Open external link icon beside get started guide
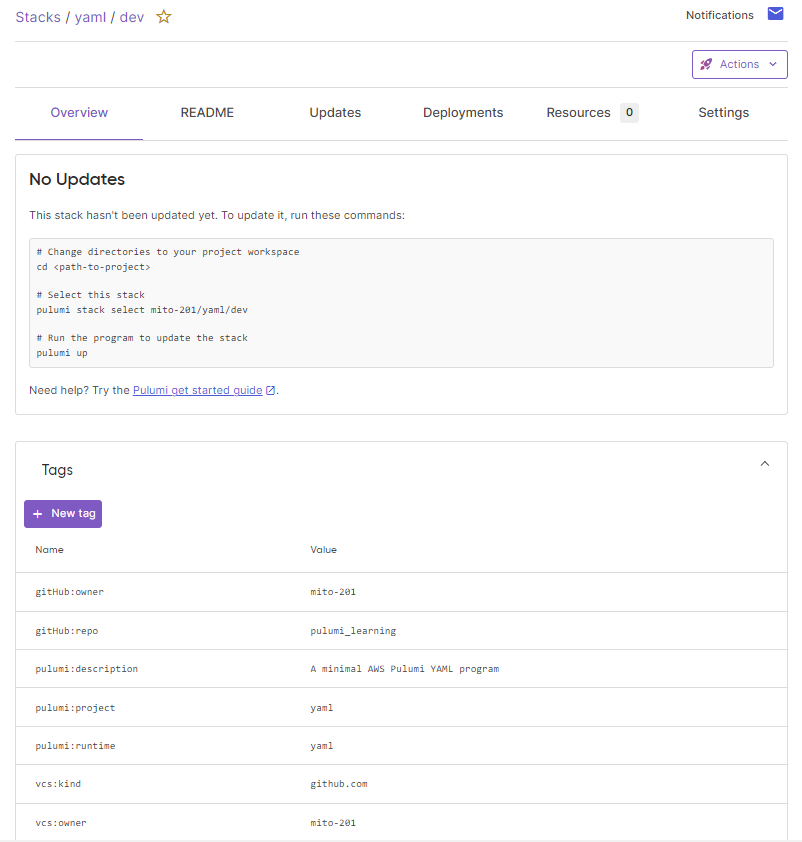The height and width of the screenshot is (842, 802). [271, 390]
